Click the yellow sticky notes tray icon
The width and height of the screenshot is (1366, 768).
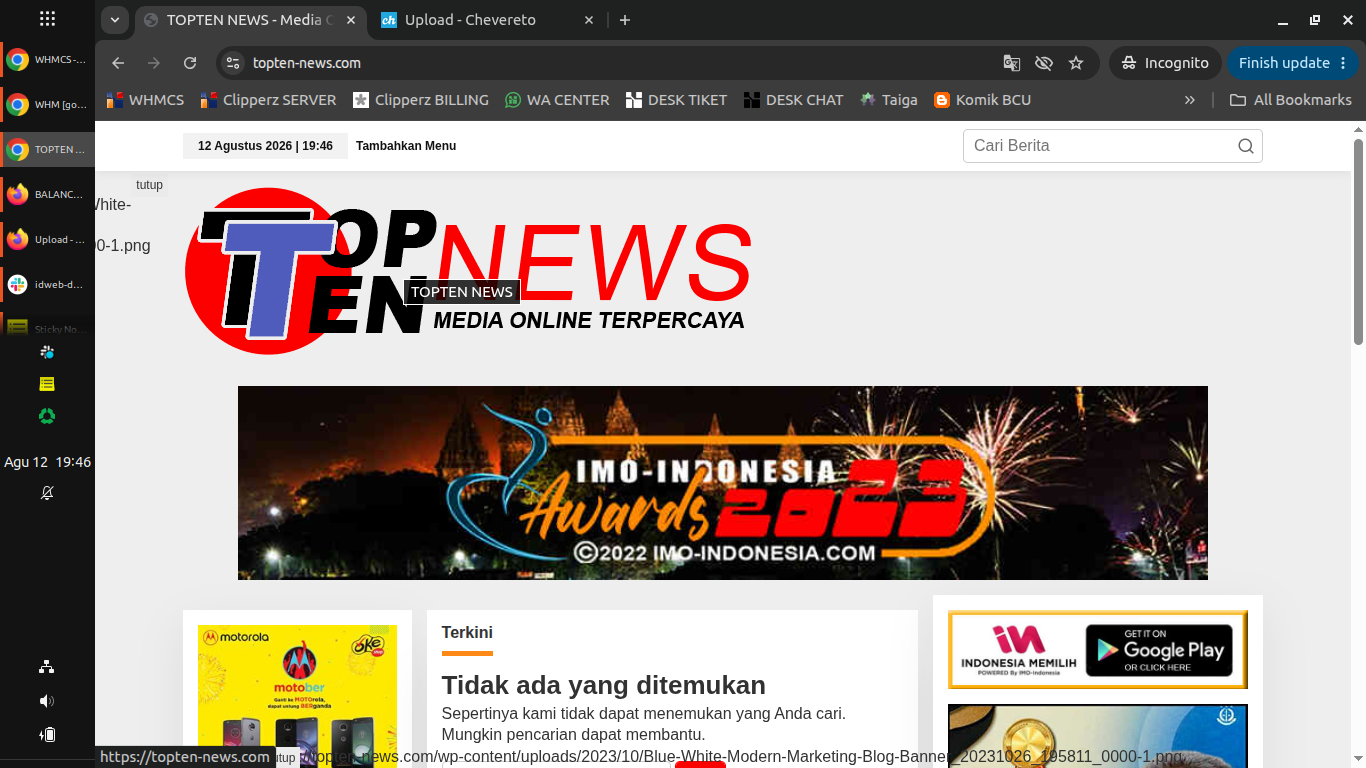pos(47,384)
